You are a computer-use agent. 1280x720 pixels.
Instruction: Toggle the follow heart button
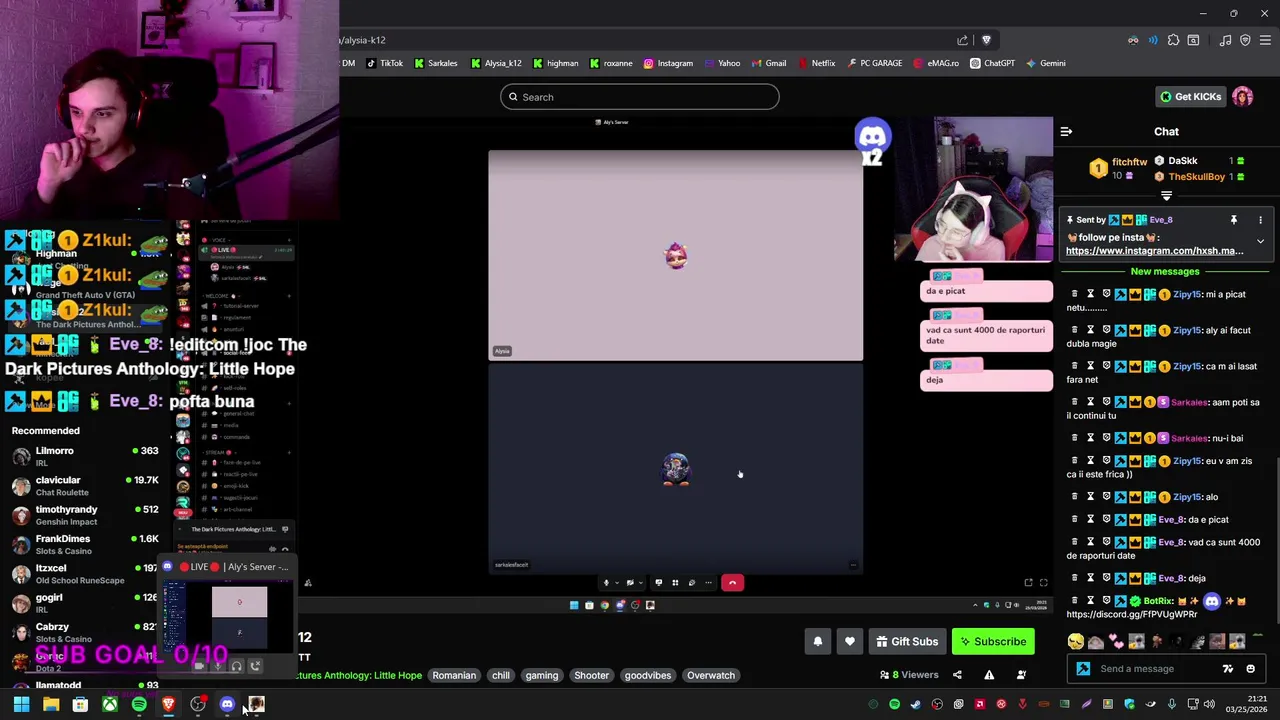[x=850, y=642]
